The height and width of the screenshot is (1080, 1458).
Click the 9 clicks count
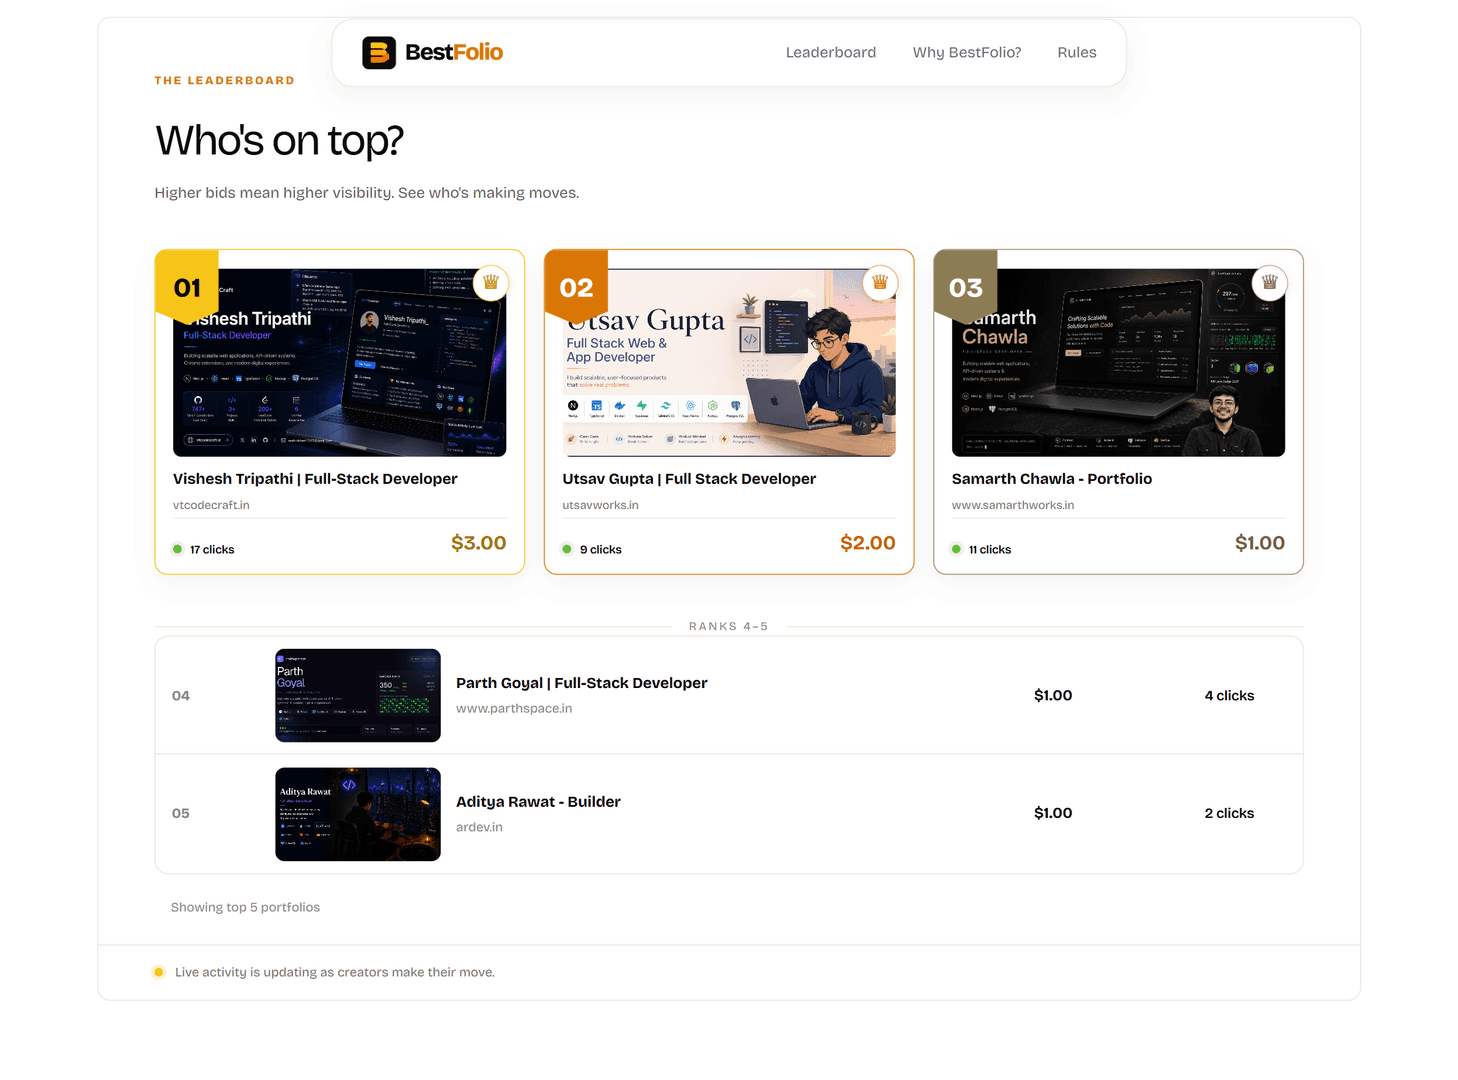601,549
